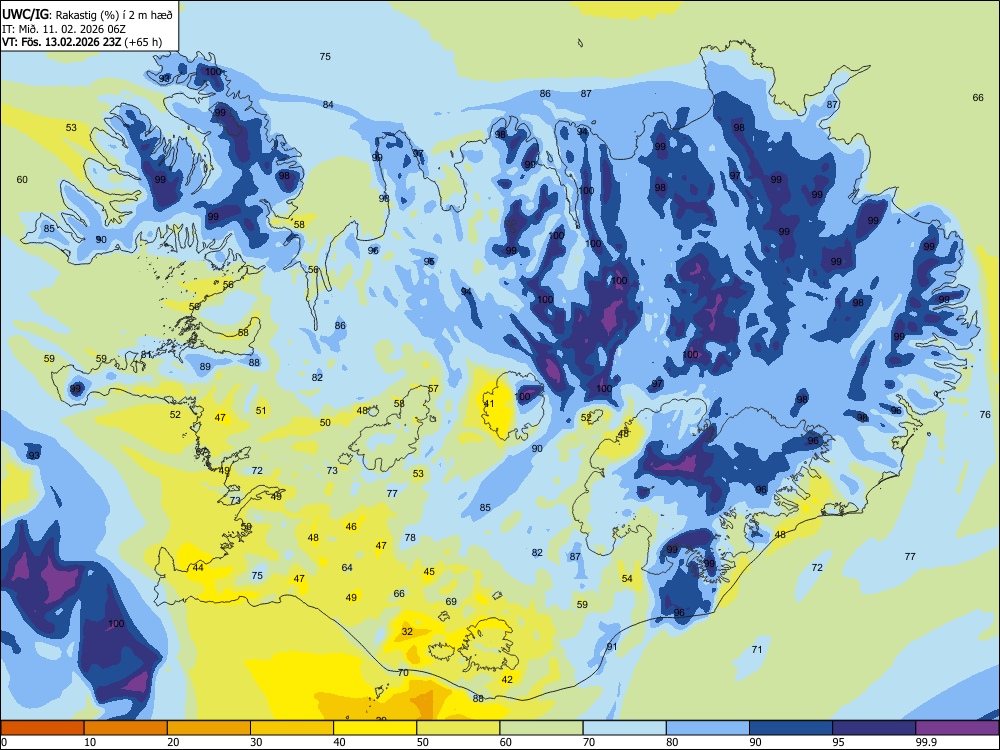Image resolution: width=1000 pixels, height=750 pixels.
Task: Click the '95' legend tick label
Action: tap(838, 742)
